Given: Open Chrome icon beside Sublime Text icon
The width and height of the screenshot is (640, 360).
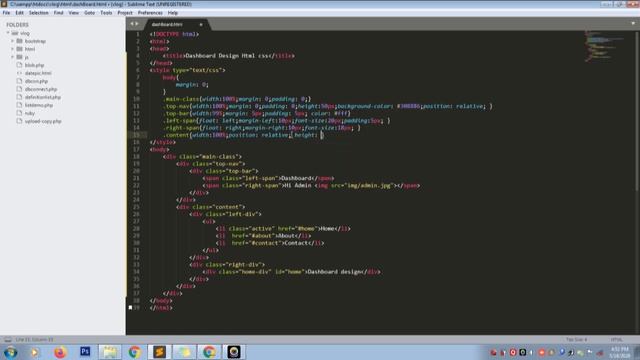Looking at the screenshot, I should point(134,352).
